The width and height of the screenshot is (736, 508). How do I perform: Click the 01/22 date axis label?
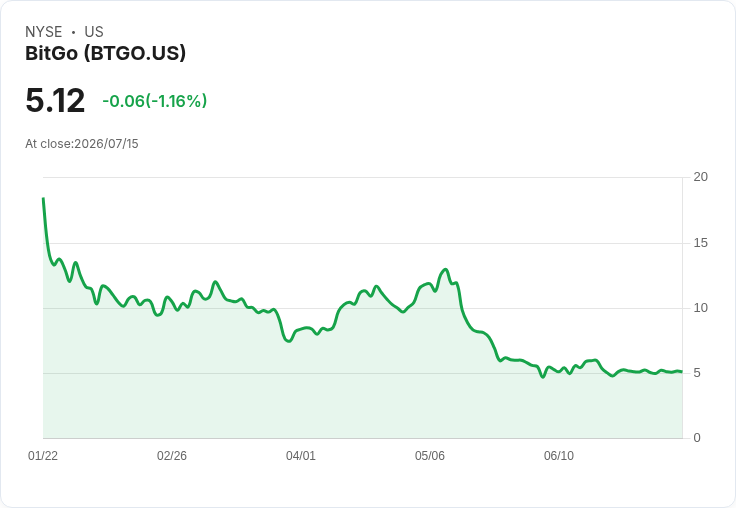(43, 455)
